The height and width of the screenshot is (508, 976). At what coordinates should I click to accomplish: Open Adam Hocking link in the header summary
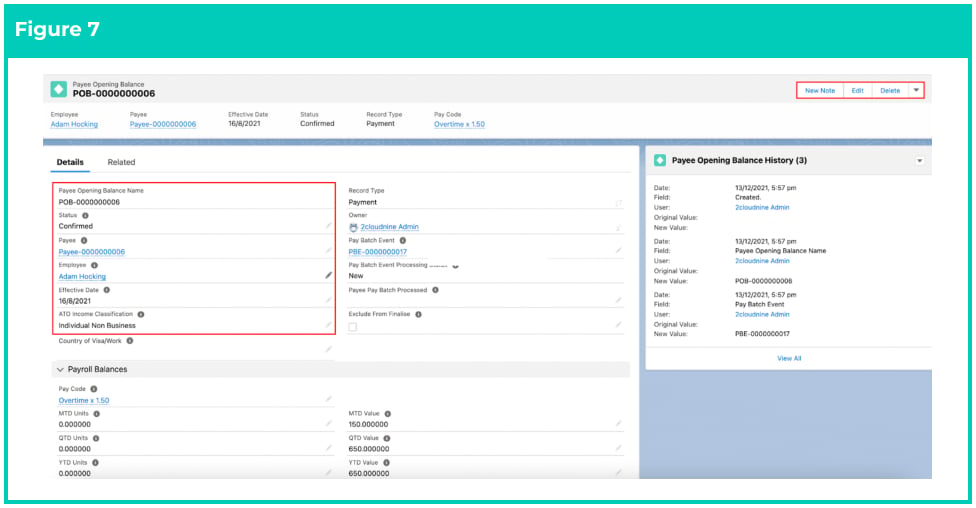[74, 124]
